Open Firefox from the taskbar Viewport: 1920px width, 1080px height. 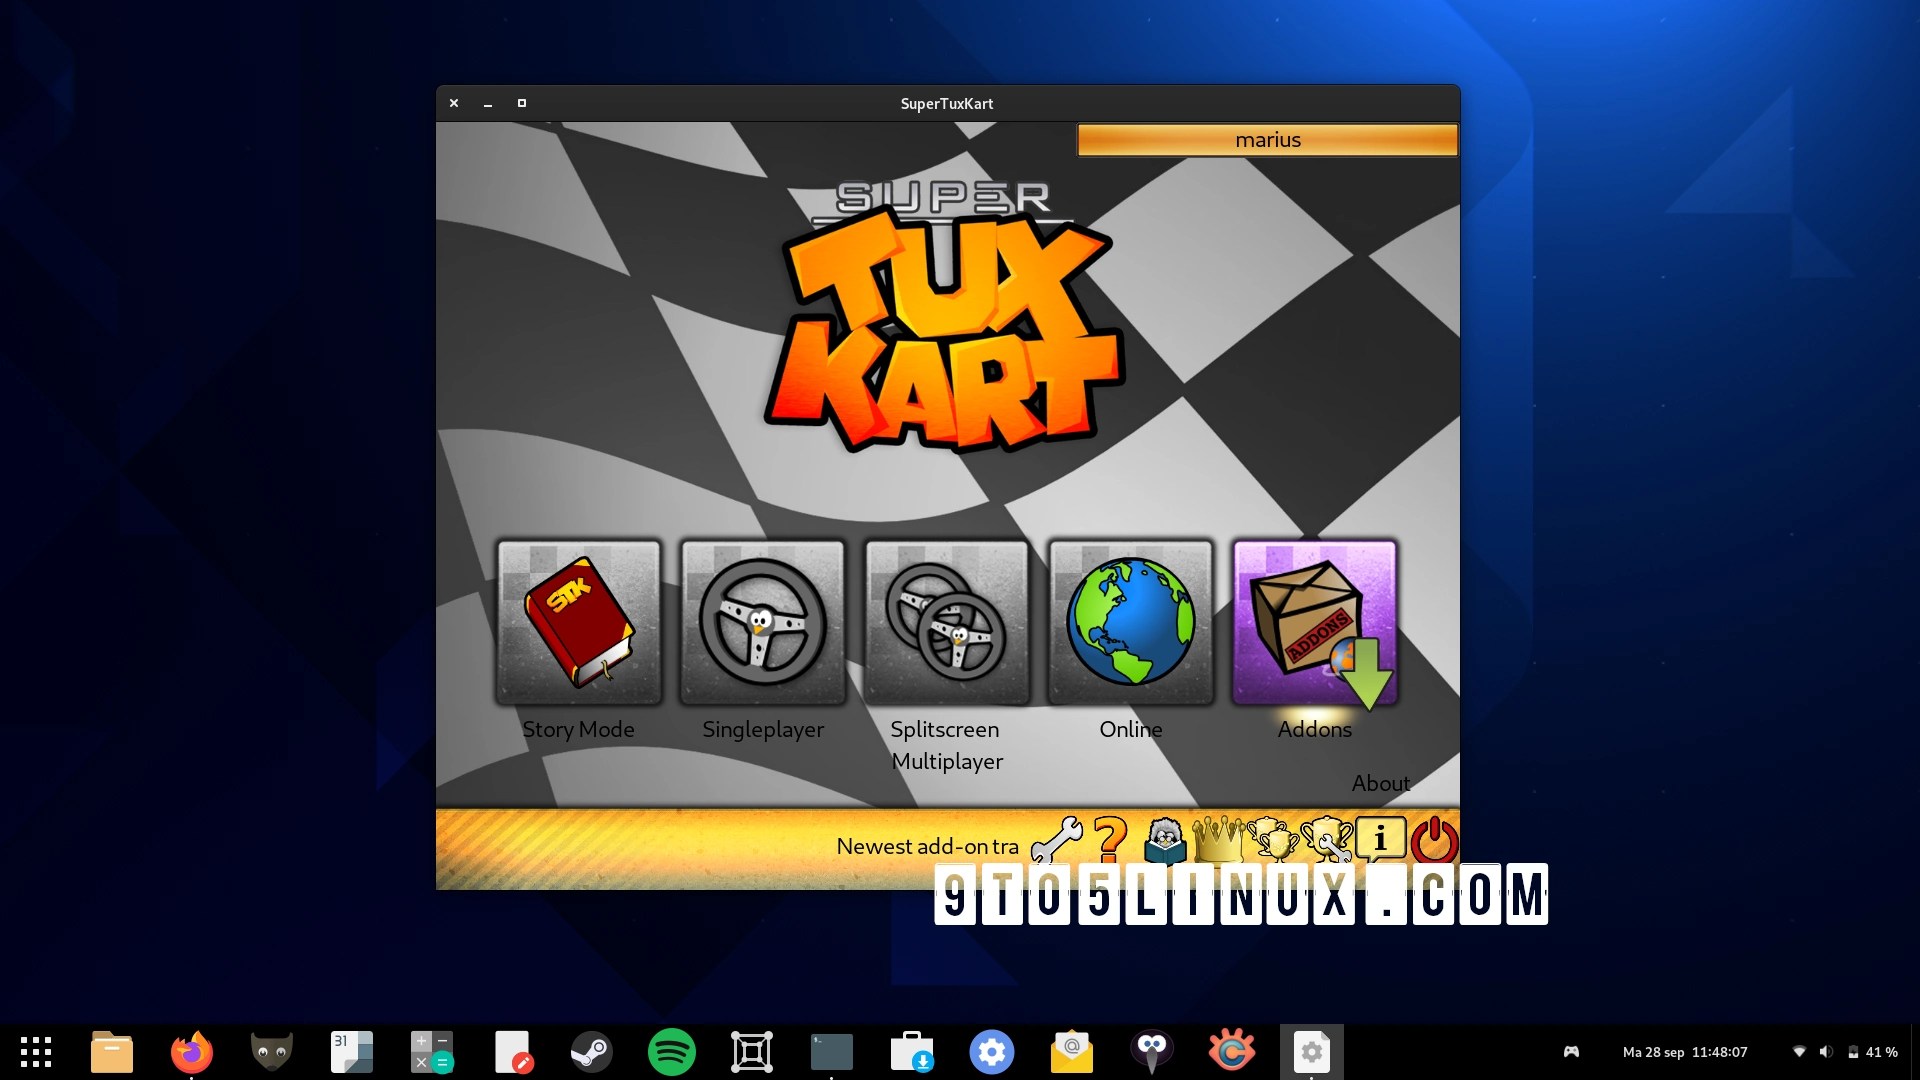192,1052
